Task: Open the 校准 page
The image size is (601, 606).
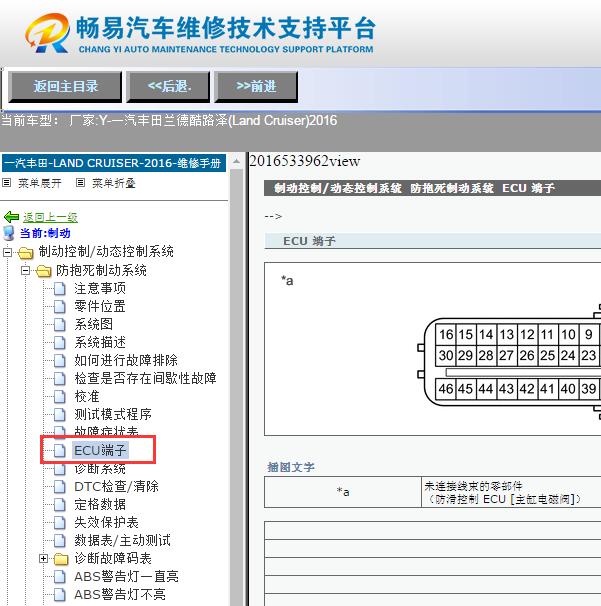Action: coord(87,397)
